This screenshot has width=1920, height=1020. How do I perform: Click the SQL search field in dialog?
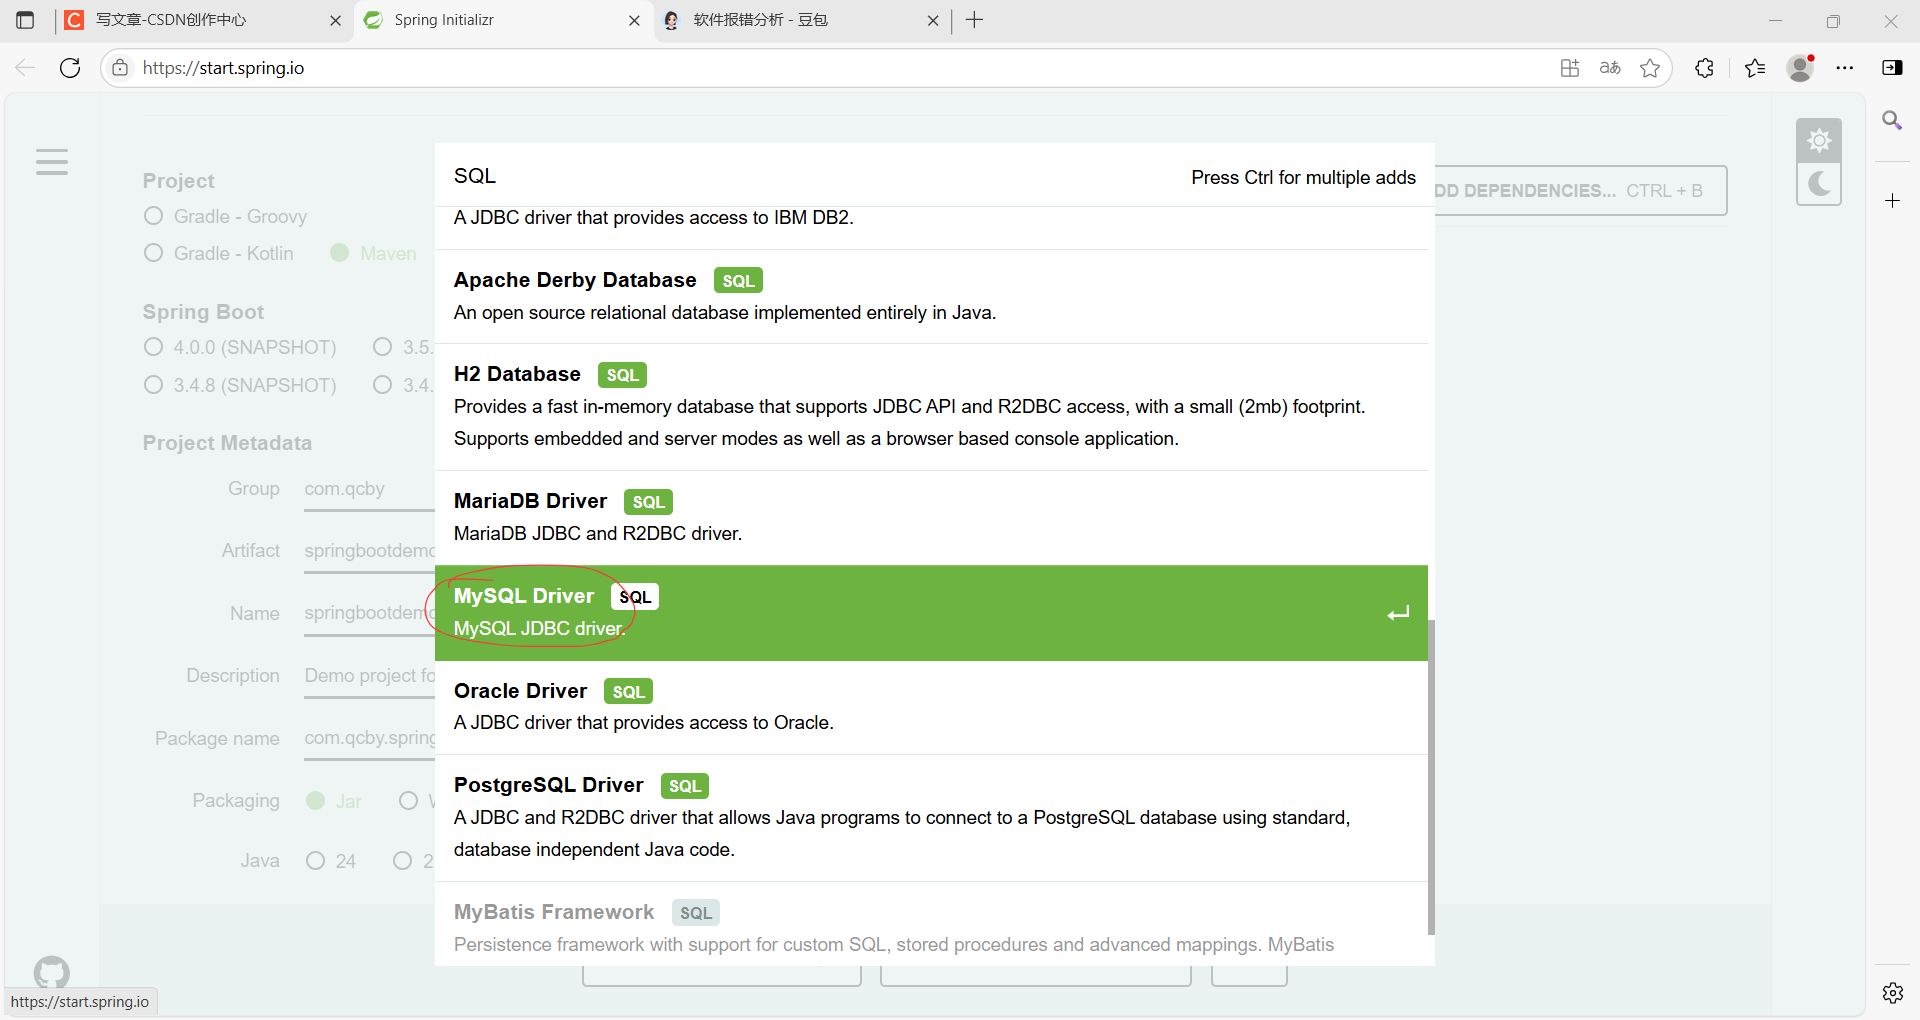pyautogui.click(x=810, y=176)
